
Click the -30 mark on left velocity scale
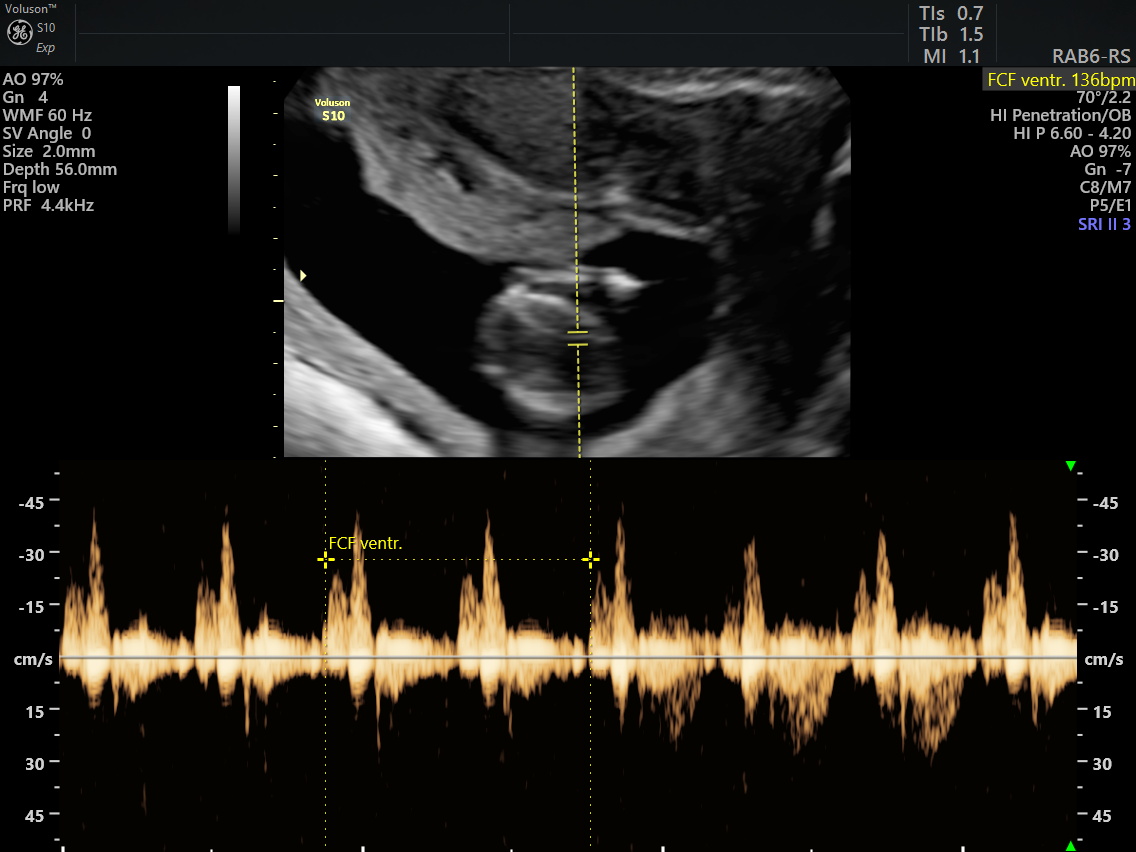click(31, 554)
